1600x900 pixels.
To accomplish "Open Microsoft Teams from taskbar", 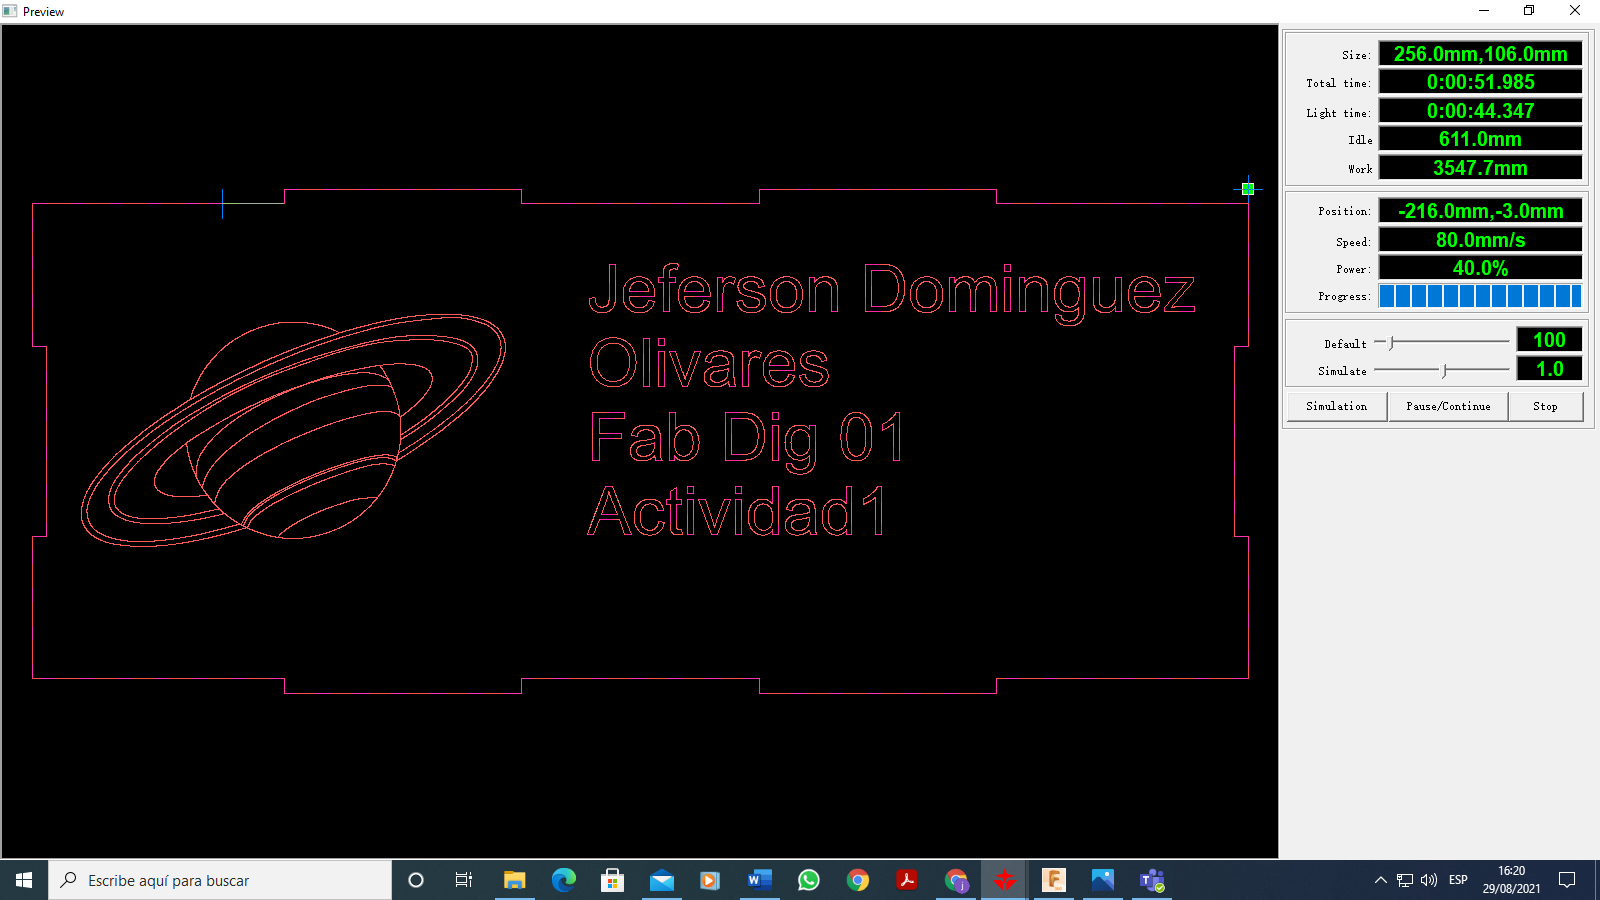I will (1152, 880).
